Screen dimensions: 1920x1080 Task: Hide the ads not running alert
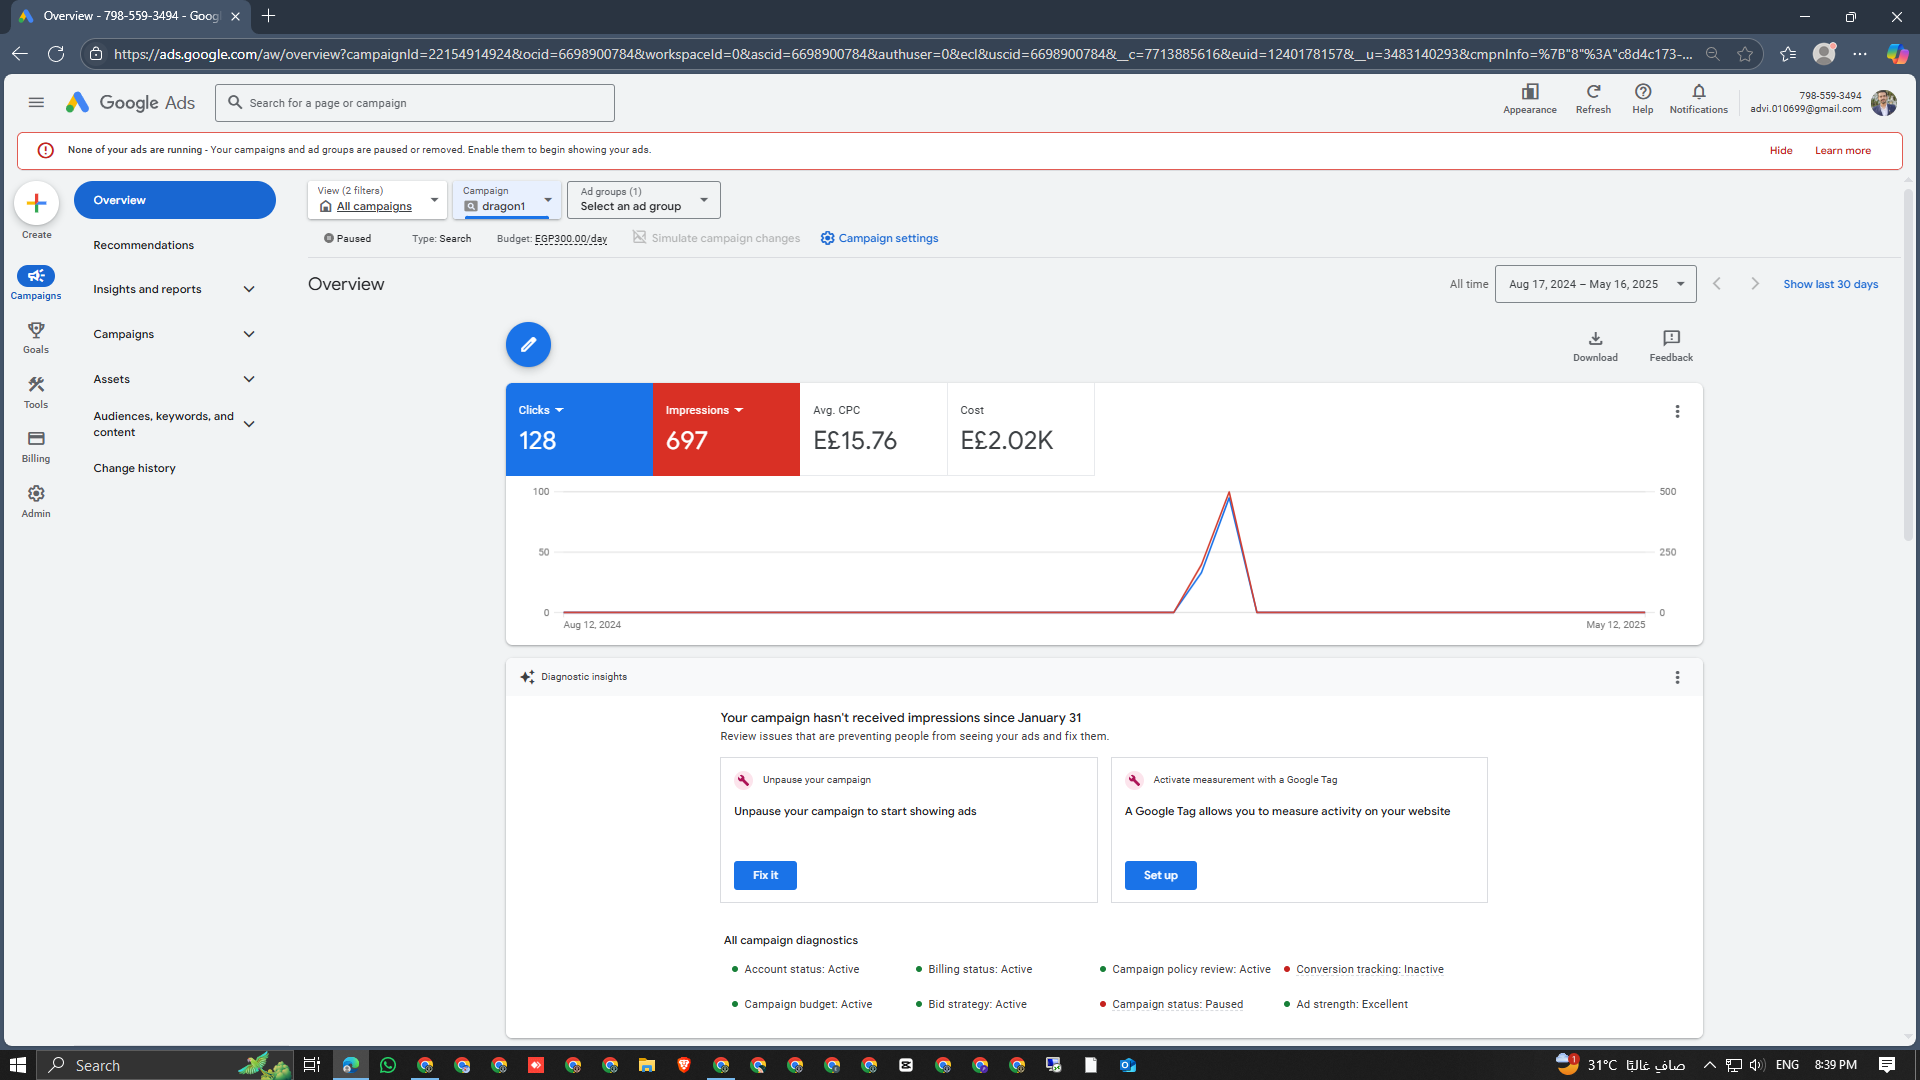point(1780,150)
